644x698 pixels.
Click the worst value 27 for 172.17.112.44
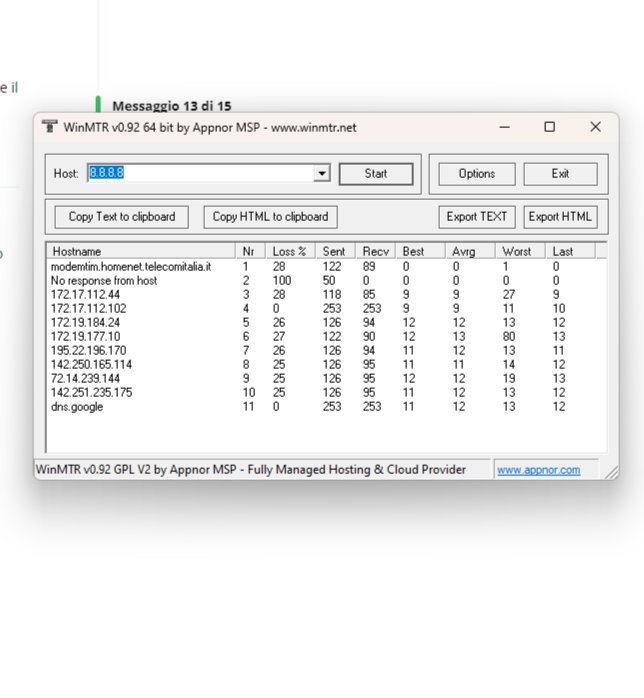pos(509,295)
